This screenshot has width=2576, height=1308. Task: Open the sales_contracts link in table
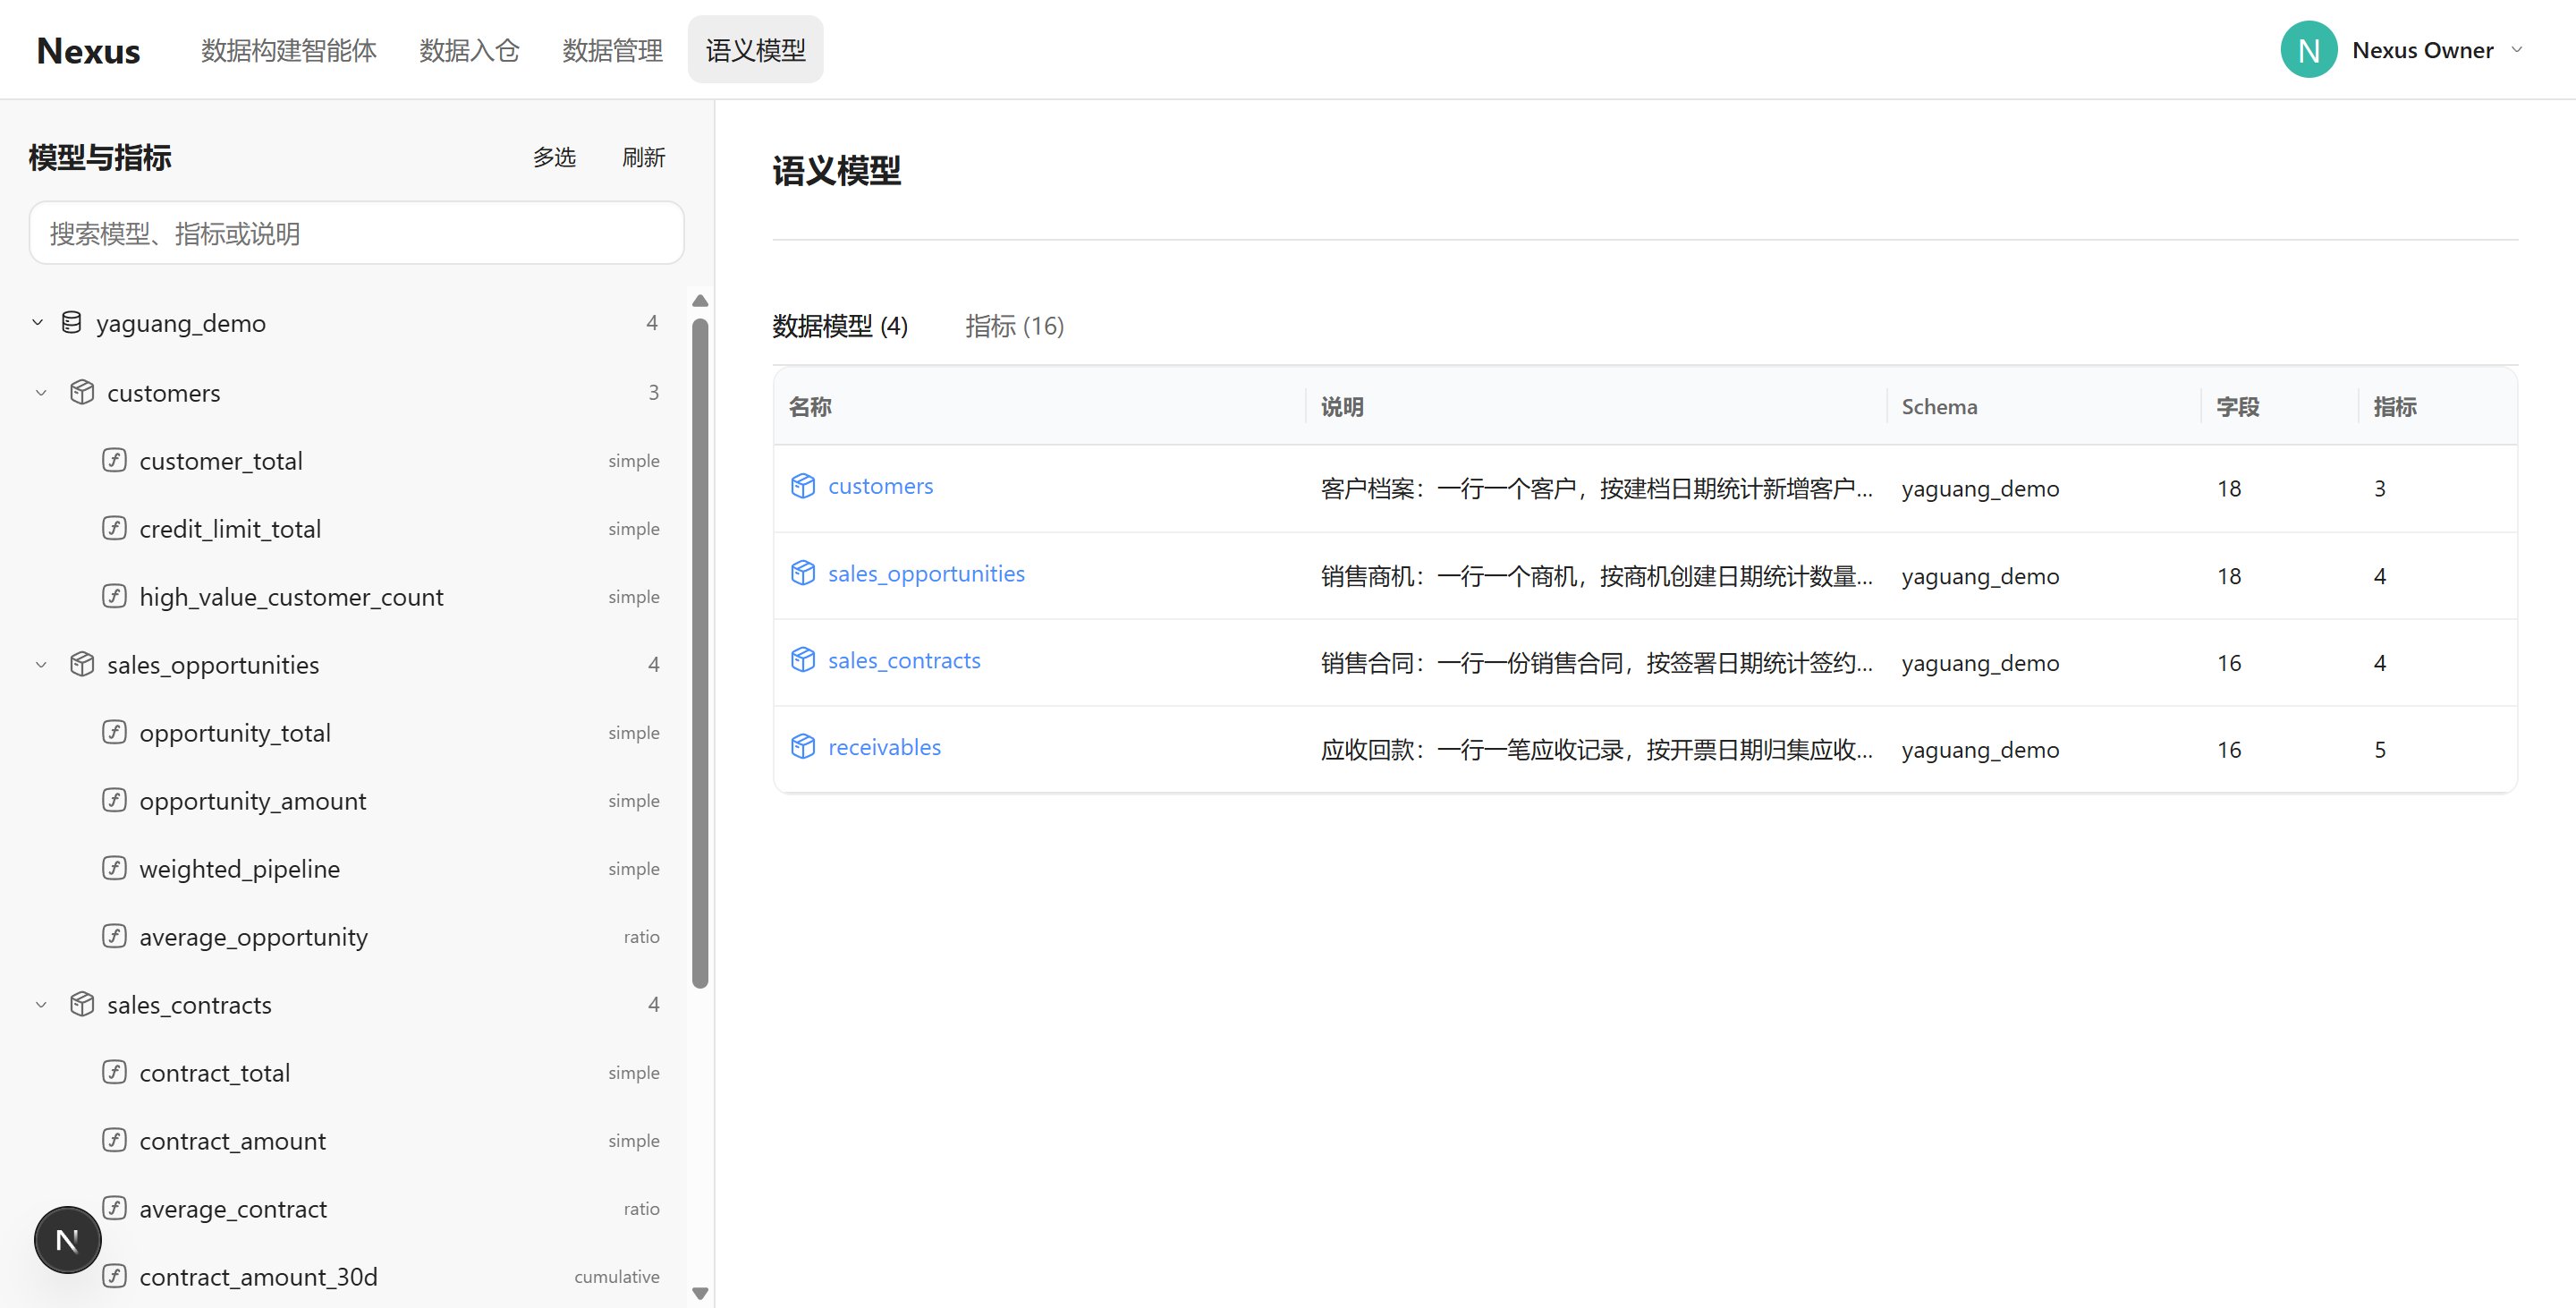tap(904, 660)
